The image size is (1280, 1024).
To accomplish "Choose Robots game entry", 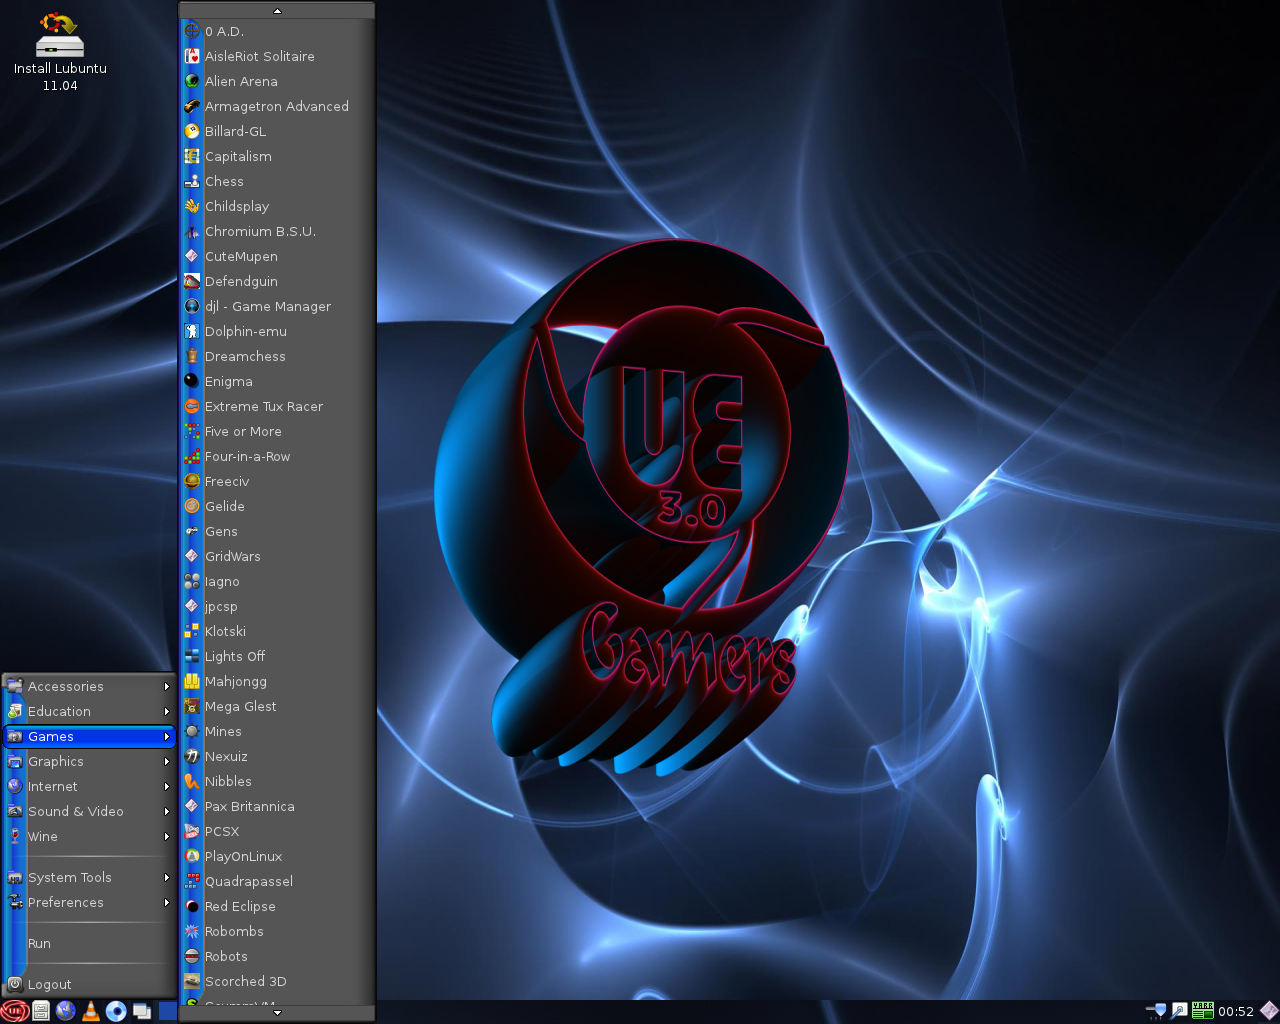I will (x=277, y=956).
